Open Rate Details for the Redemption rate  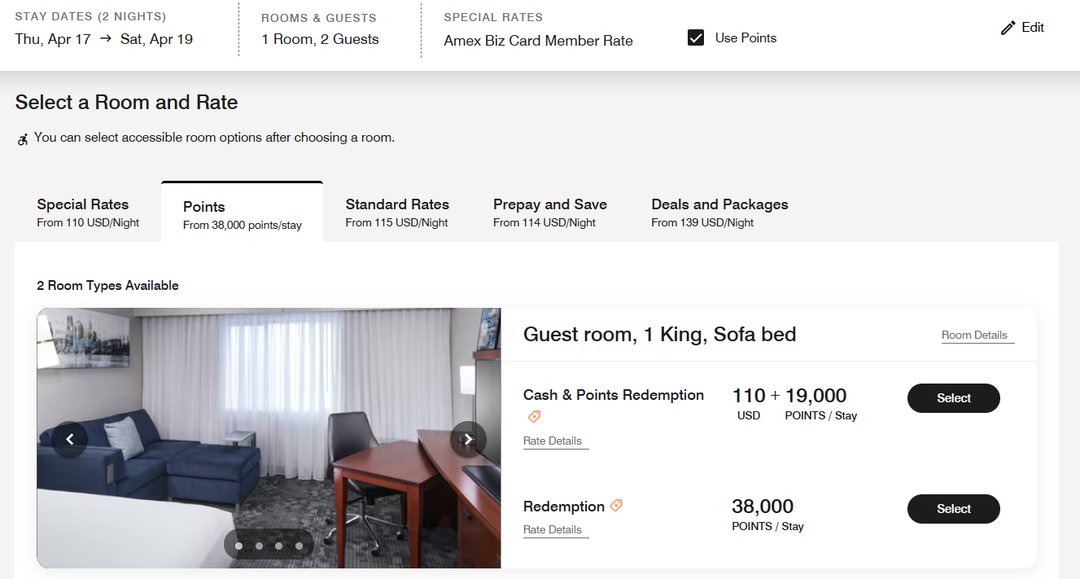(554, 529)
